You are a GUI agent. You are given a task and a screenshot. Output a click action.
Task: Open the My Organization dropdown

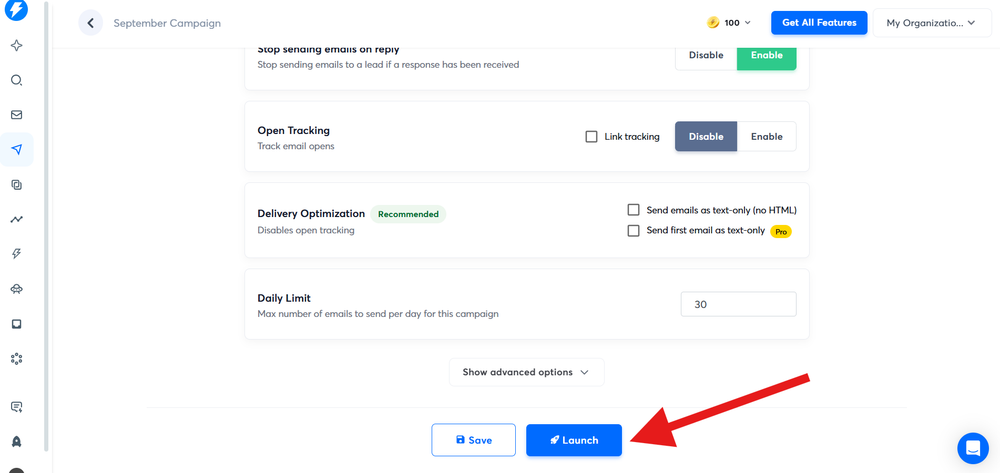pos(930,23)
